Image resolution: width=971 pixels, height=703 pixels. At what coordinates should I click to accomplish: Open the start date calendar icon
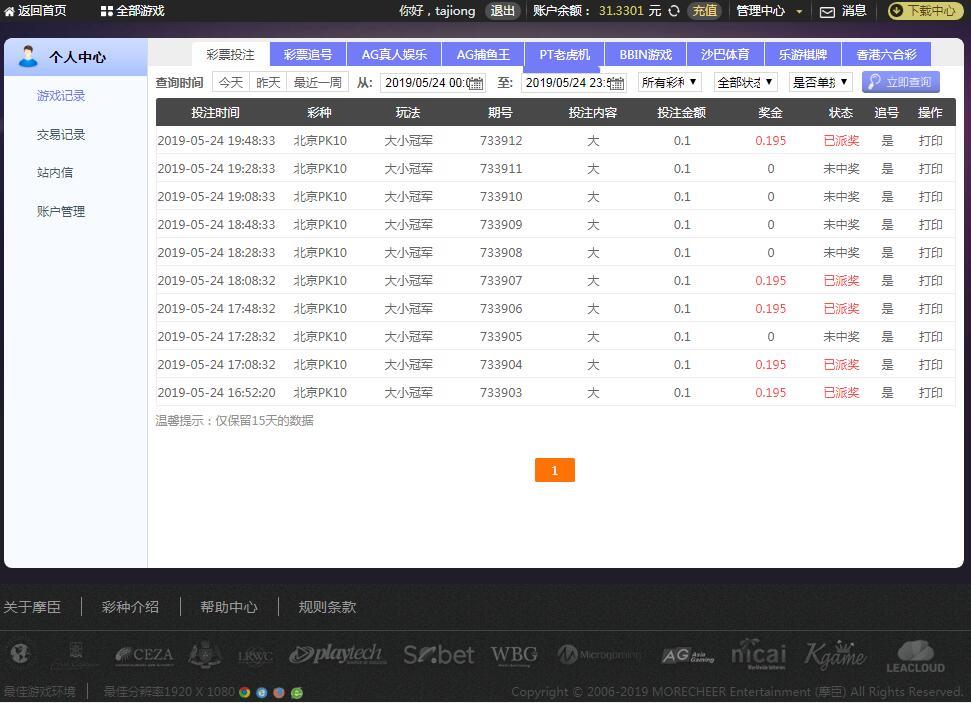click(x=476, y=83)
